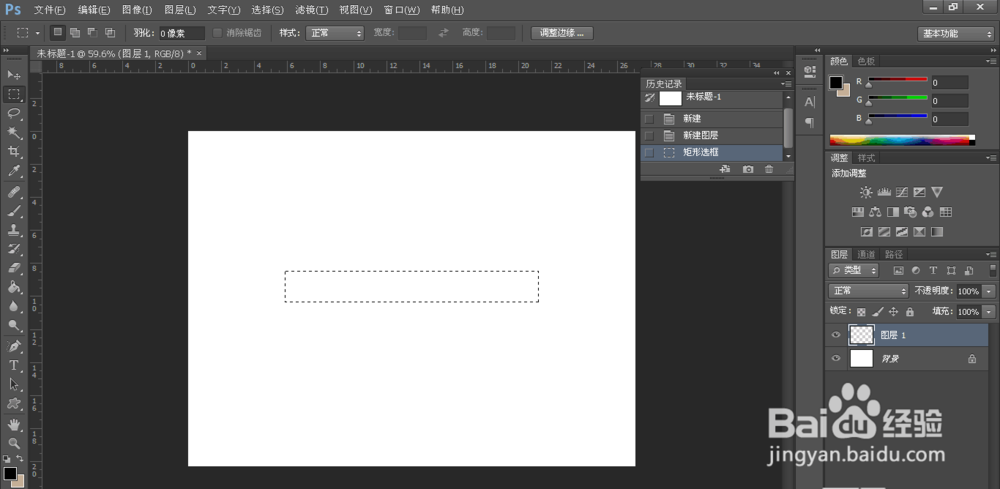
Task: Select the Blur tool
Action: [13, 307]
